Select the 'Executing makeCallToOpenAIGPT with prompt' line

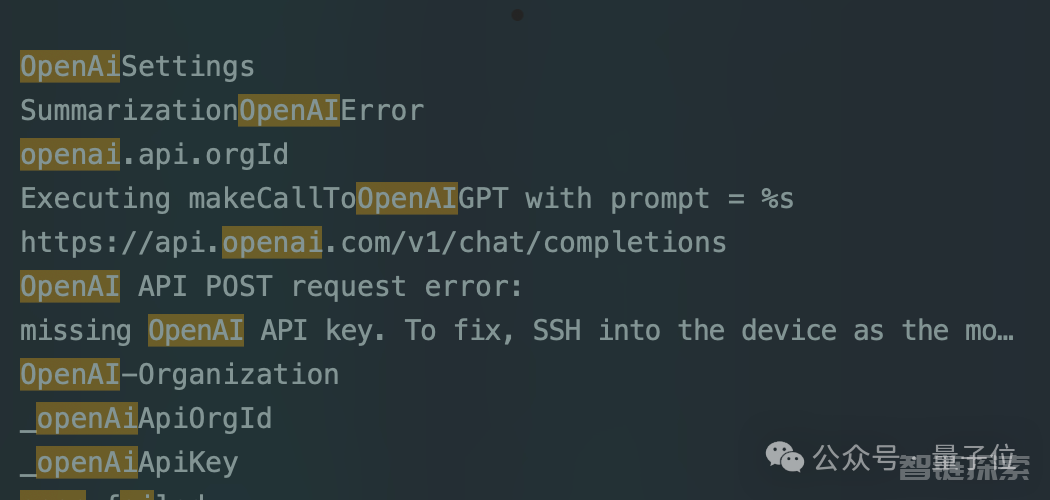[x=407, y=199]
